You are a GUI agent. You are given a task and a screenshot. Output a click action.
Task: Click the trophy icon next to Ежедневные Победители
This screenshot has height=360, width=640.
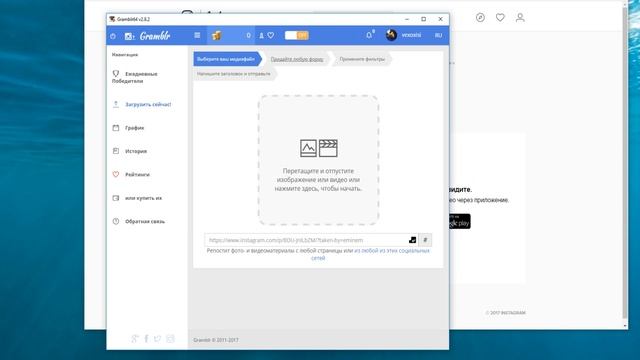(116, 73)
